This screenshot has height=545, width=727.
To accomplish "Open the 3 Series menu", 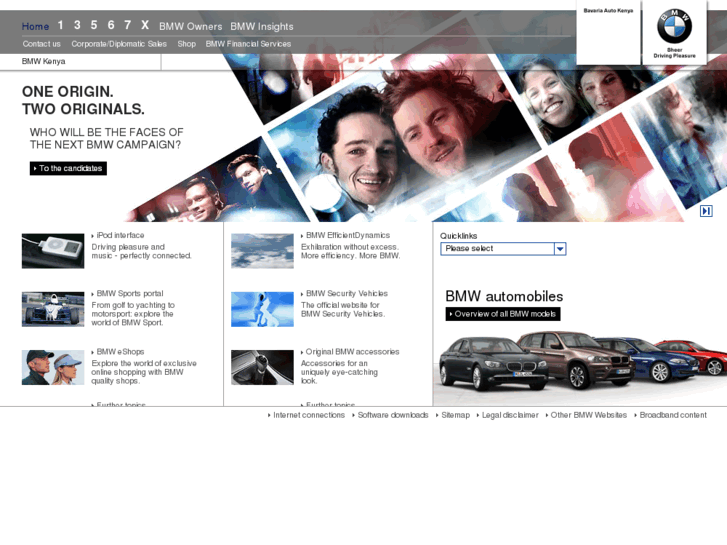I will point(77,25).
